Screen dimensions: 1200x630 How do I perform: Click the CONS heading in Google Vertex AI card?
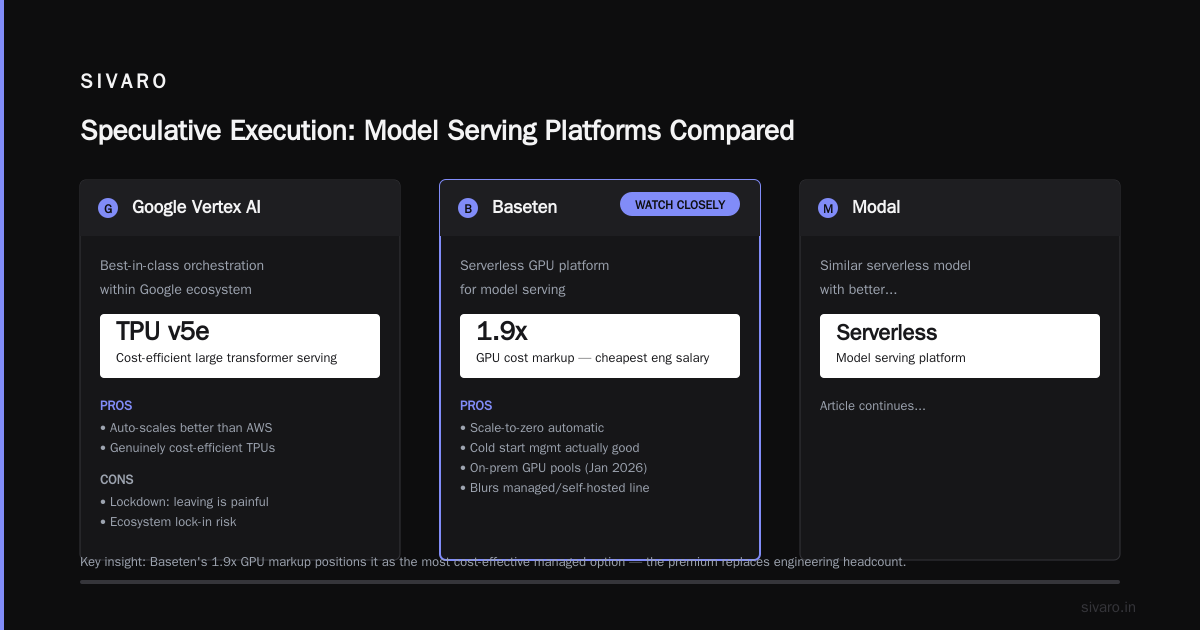point(117,480)
